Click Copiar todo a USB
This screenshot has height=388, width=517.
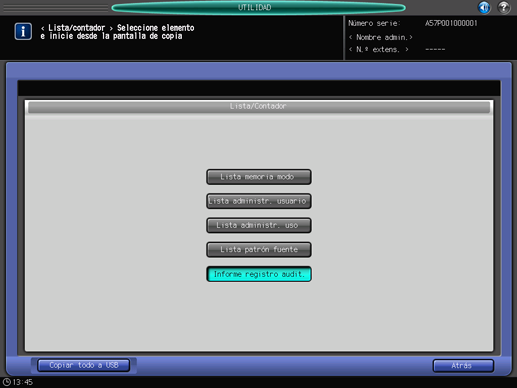[84, 365]
